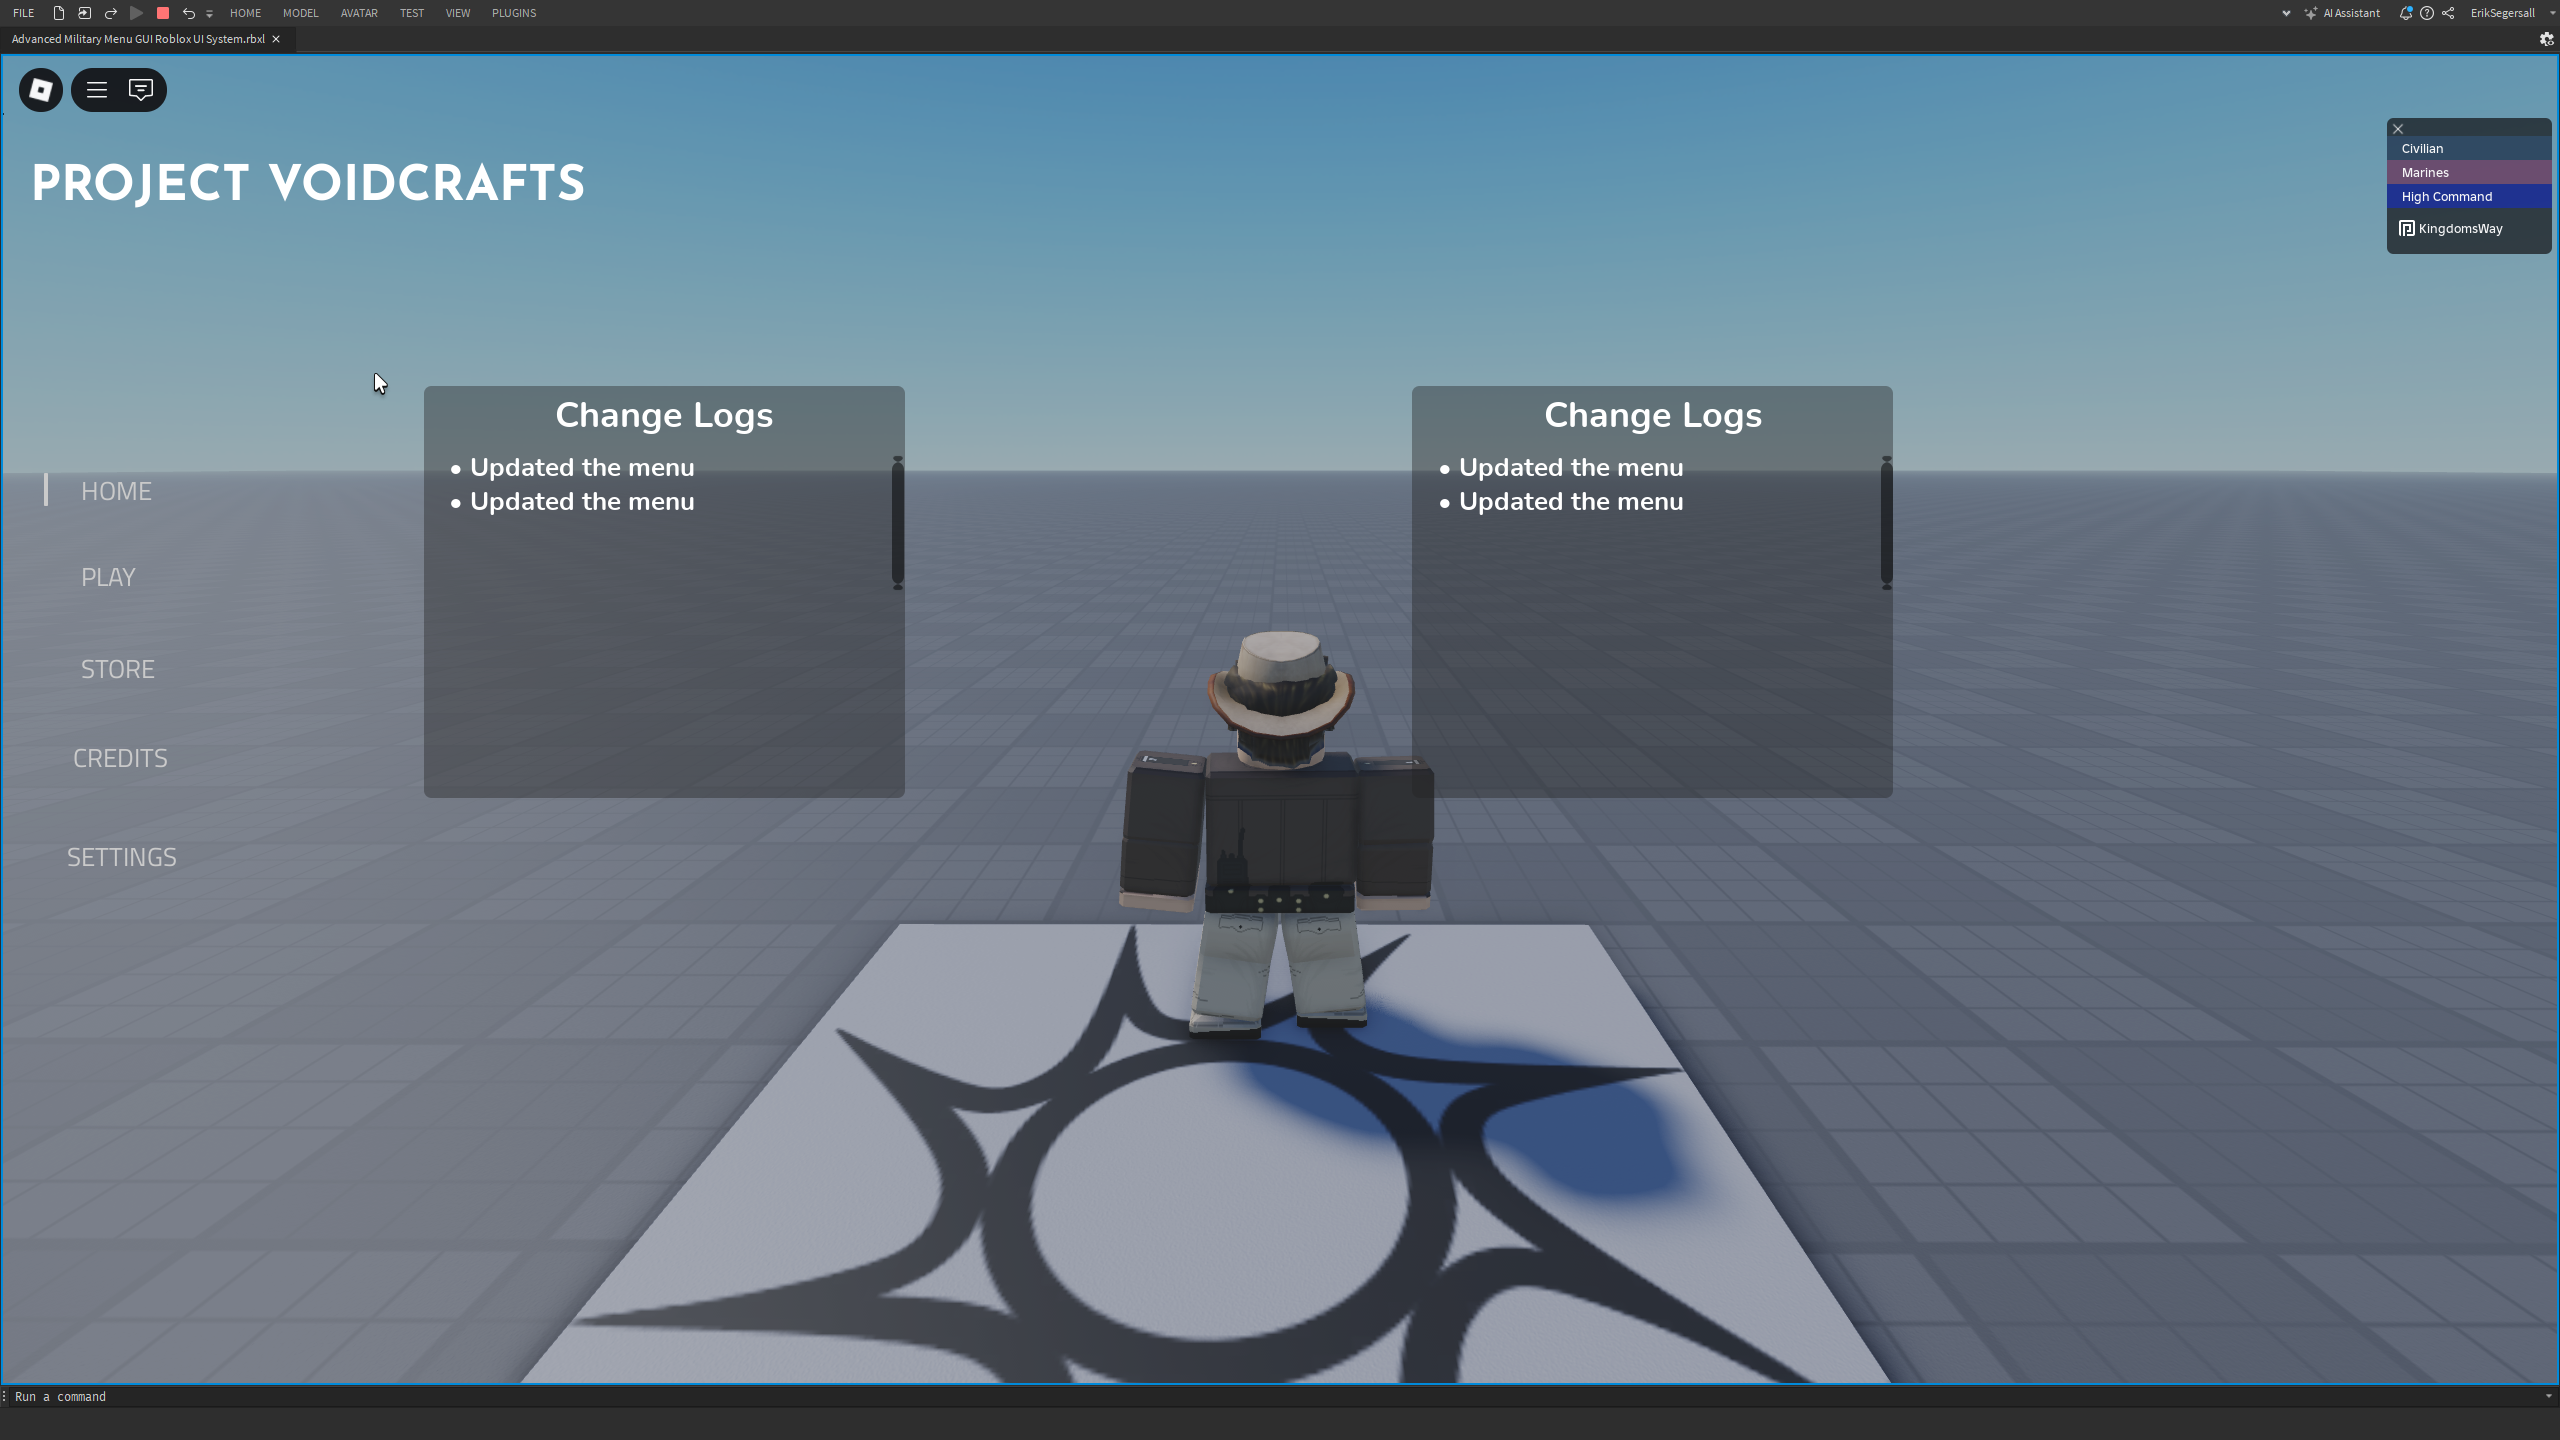This screenshot has height=1440, width=2560.
Task: Click the red Stop recording icon
Action: [x=162, y=13]
